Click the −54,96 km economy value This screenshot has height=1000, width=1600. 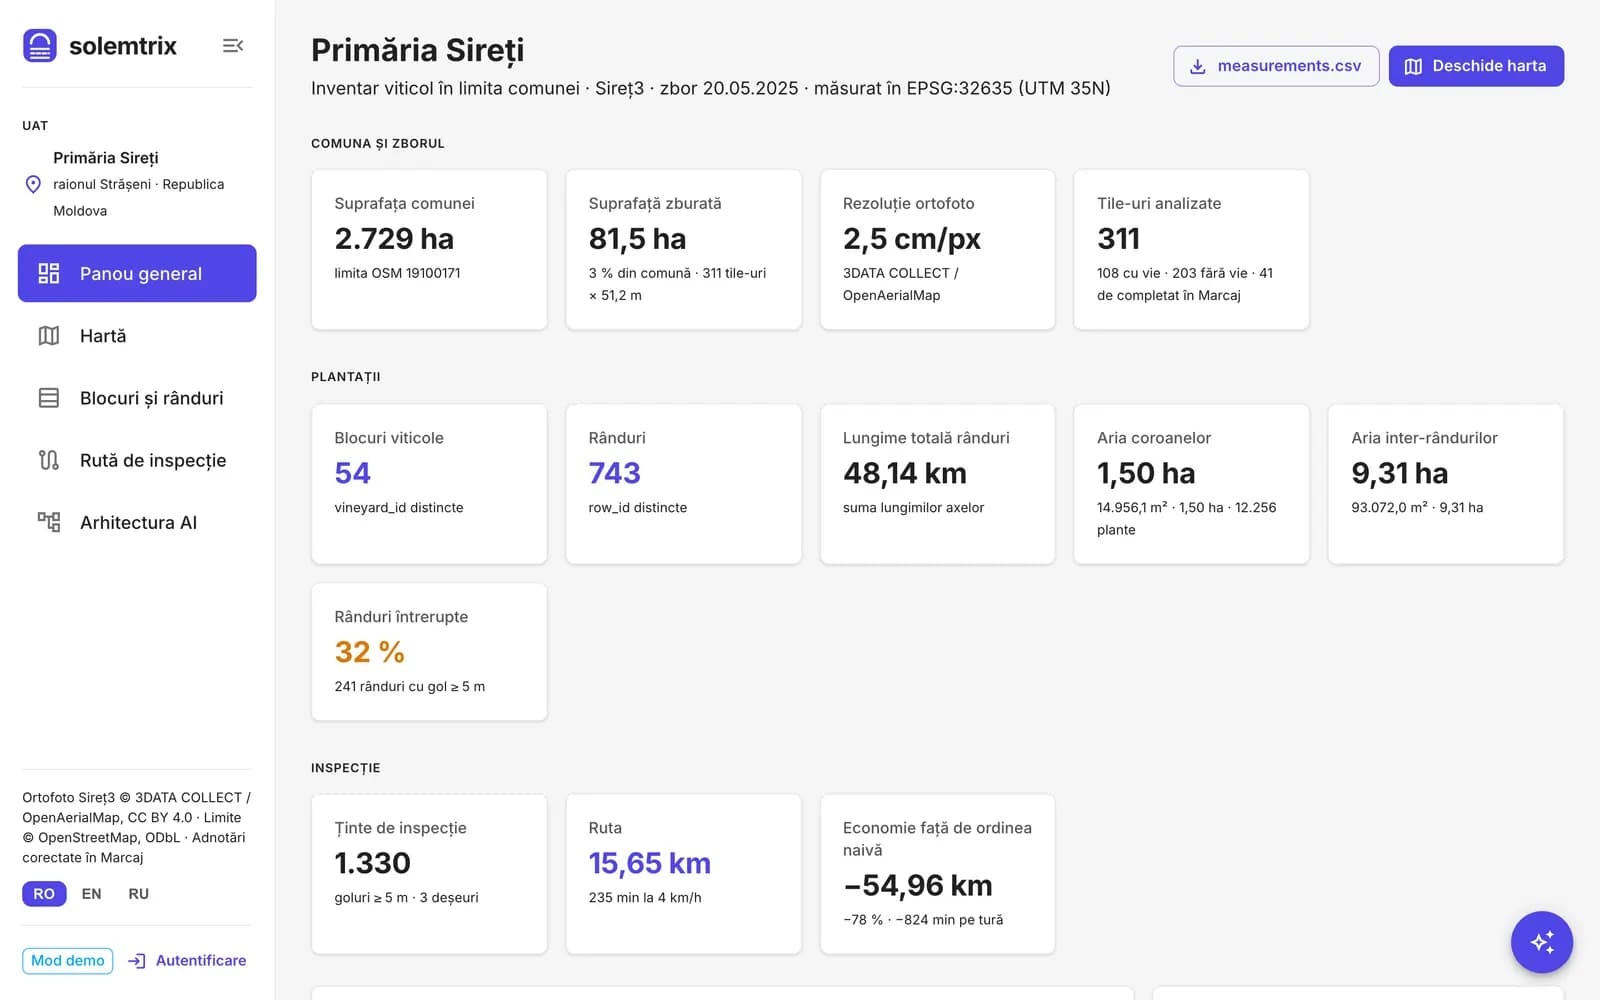(x=917, y=885)
